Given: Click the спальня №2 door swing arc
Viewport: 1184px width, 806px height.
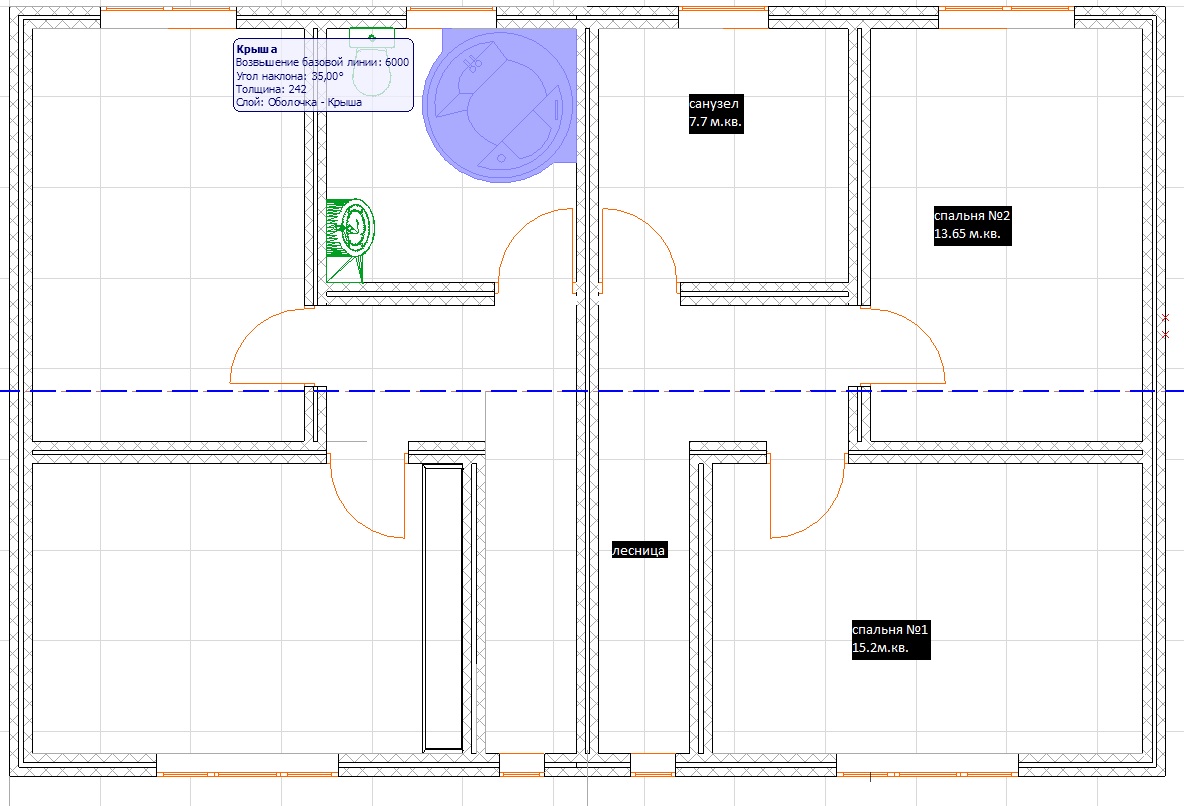Looking at the screenshot, I should pyautogui.click(x=902, y=346).
